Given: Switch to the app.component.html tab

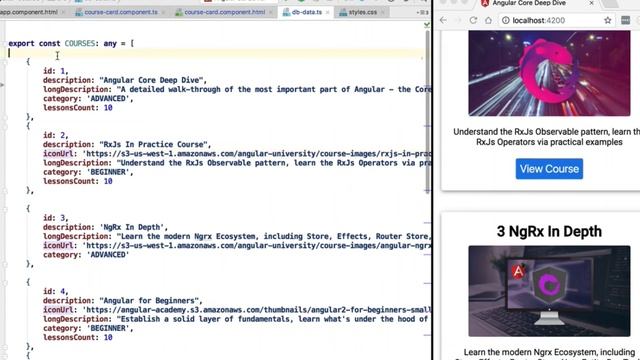Looking at the screenshot, I should 29,12.
